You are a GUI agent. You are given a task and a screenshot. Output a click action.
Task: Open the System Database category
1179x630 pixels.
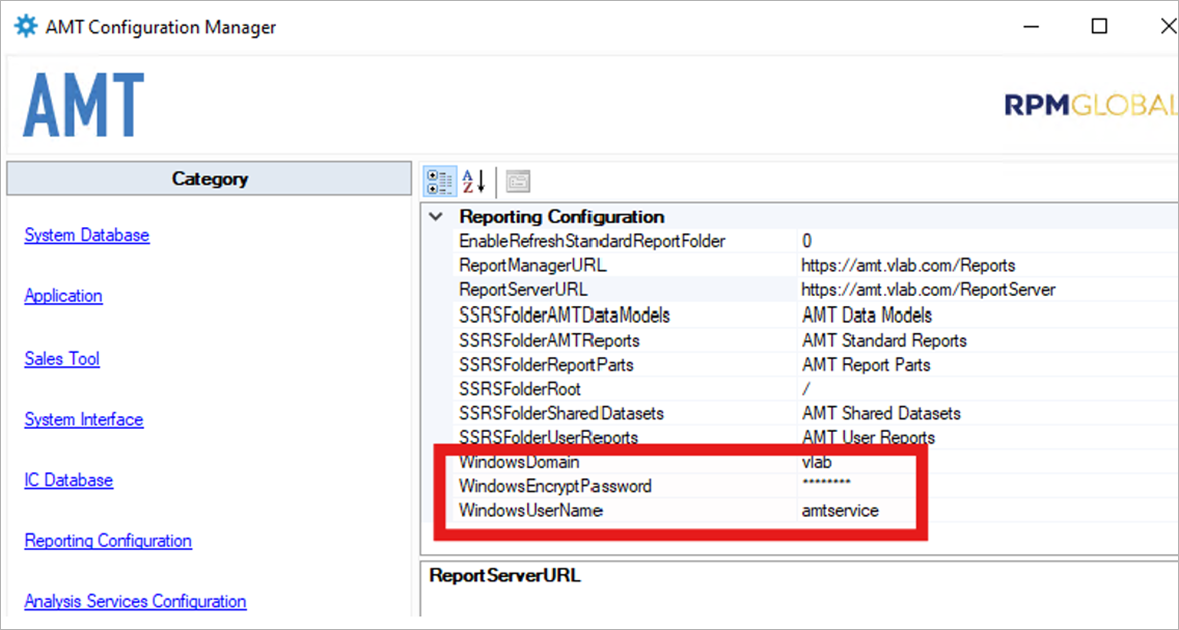point(86,235)
